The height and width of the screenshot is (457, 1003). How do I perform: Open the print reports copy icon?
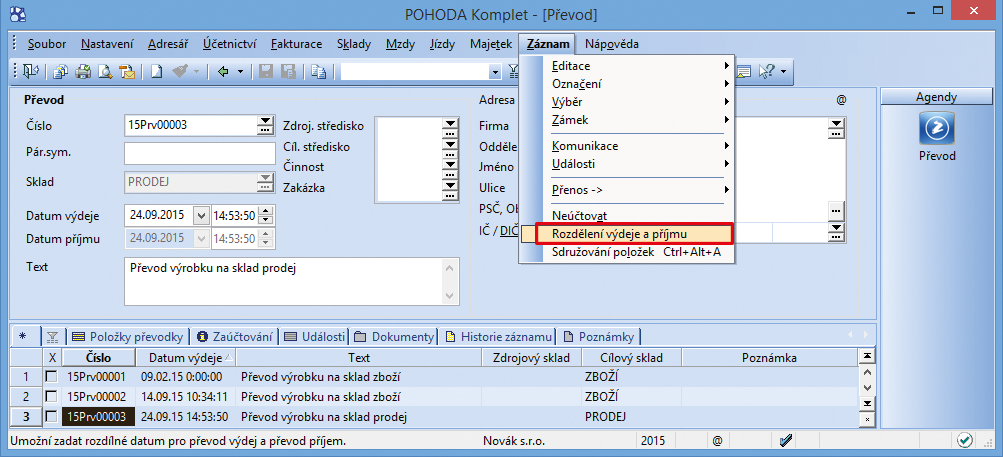tap(61, 72)
